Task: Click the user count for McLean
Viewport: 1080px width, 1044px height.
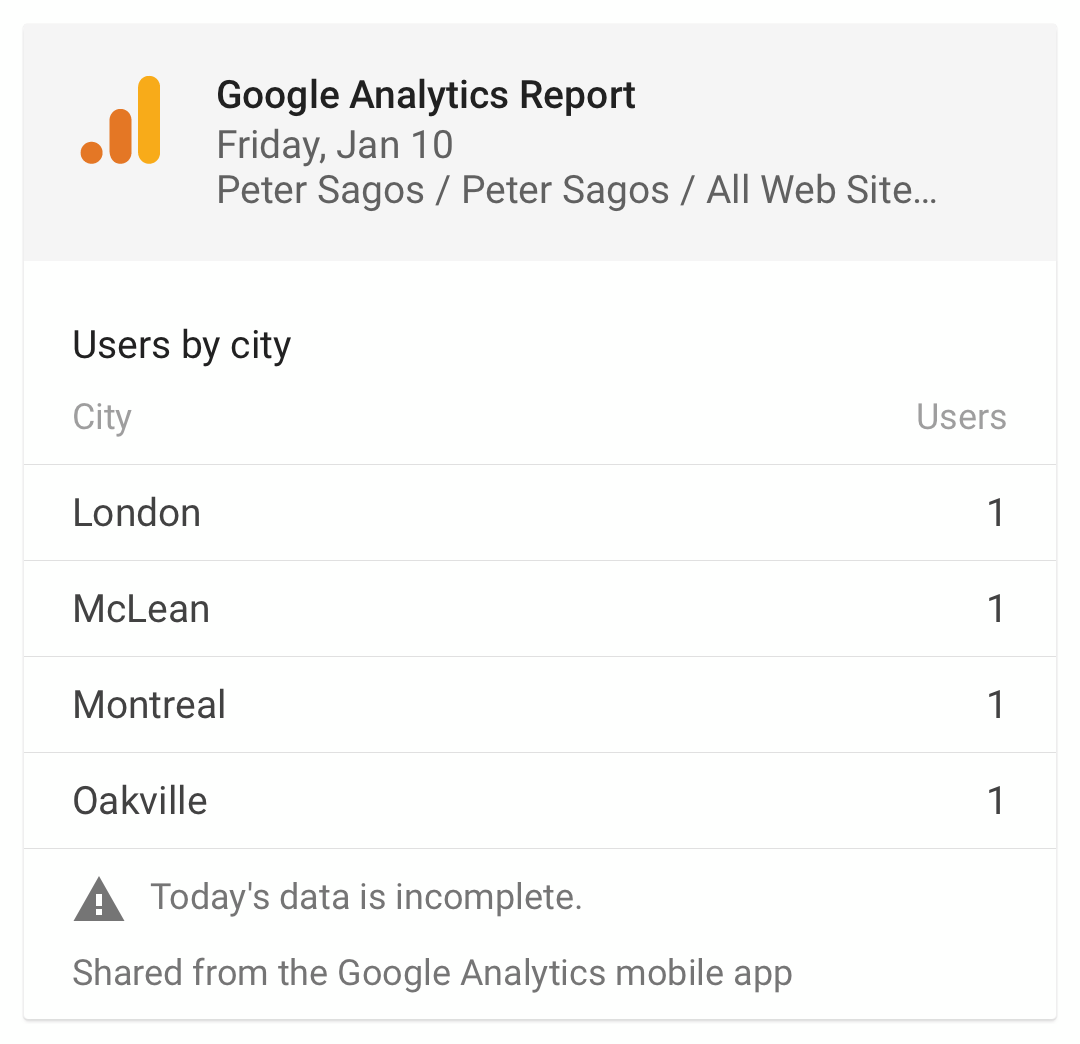Action: pyautogui.click(x=996, y=609)
